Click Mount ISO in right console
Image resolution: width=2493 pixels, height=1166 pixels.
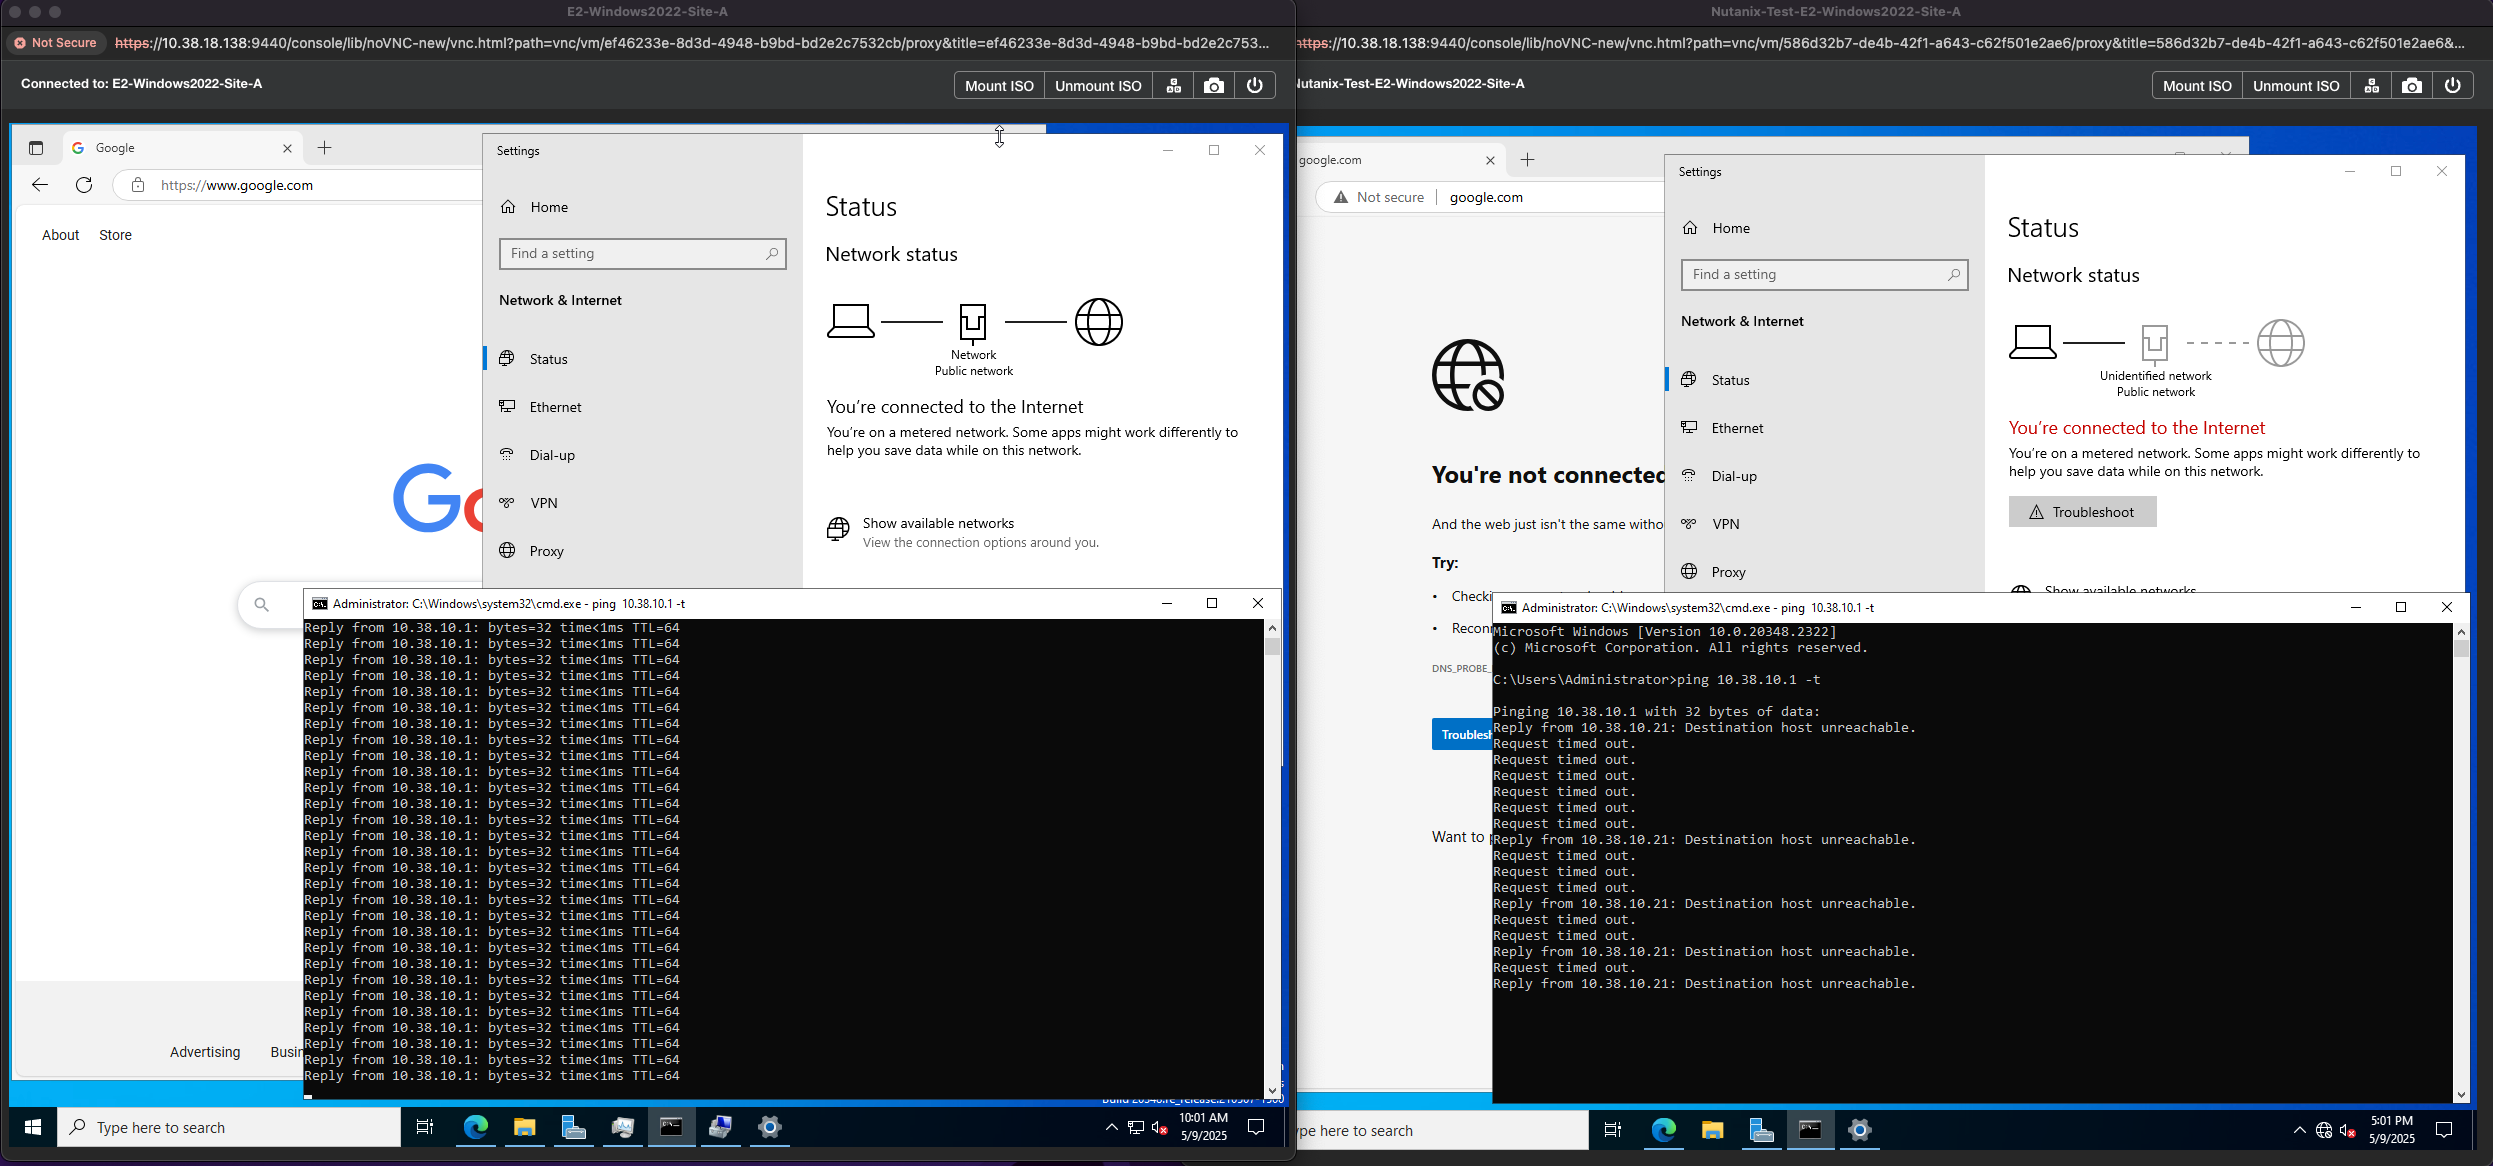2197,86
